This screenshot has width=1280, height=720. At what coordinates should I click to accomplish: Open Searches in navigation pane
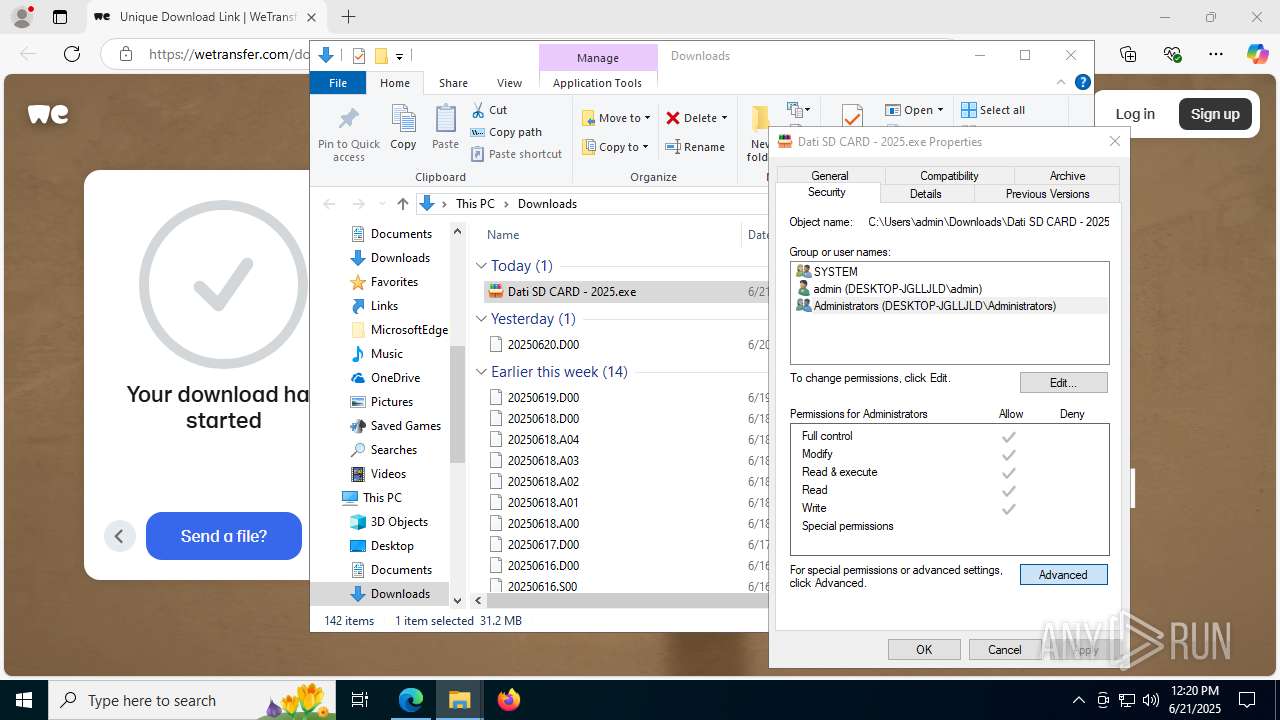(393, 450)
